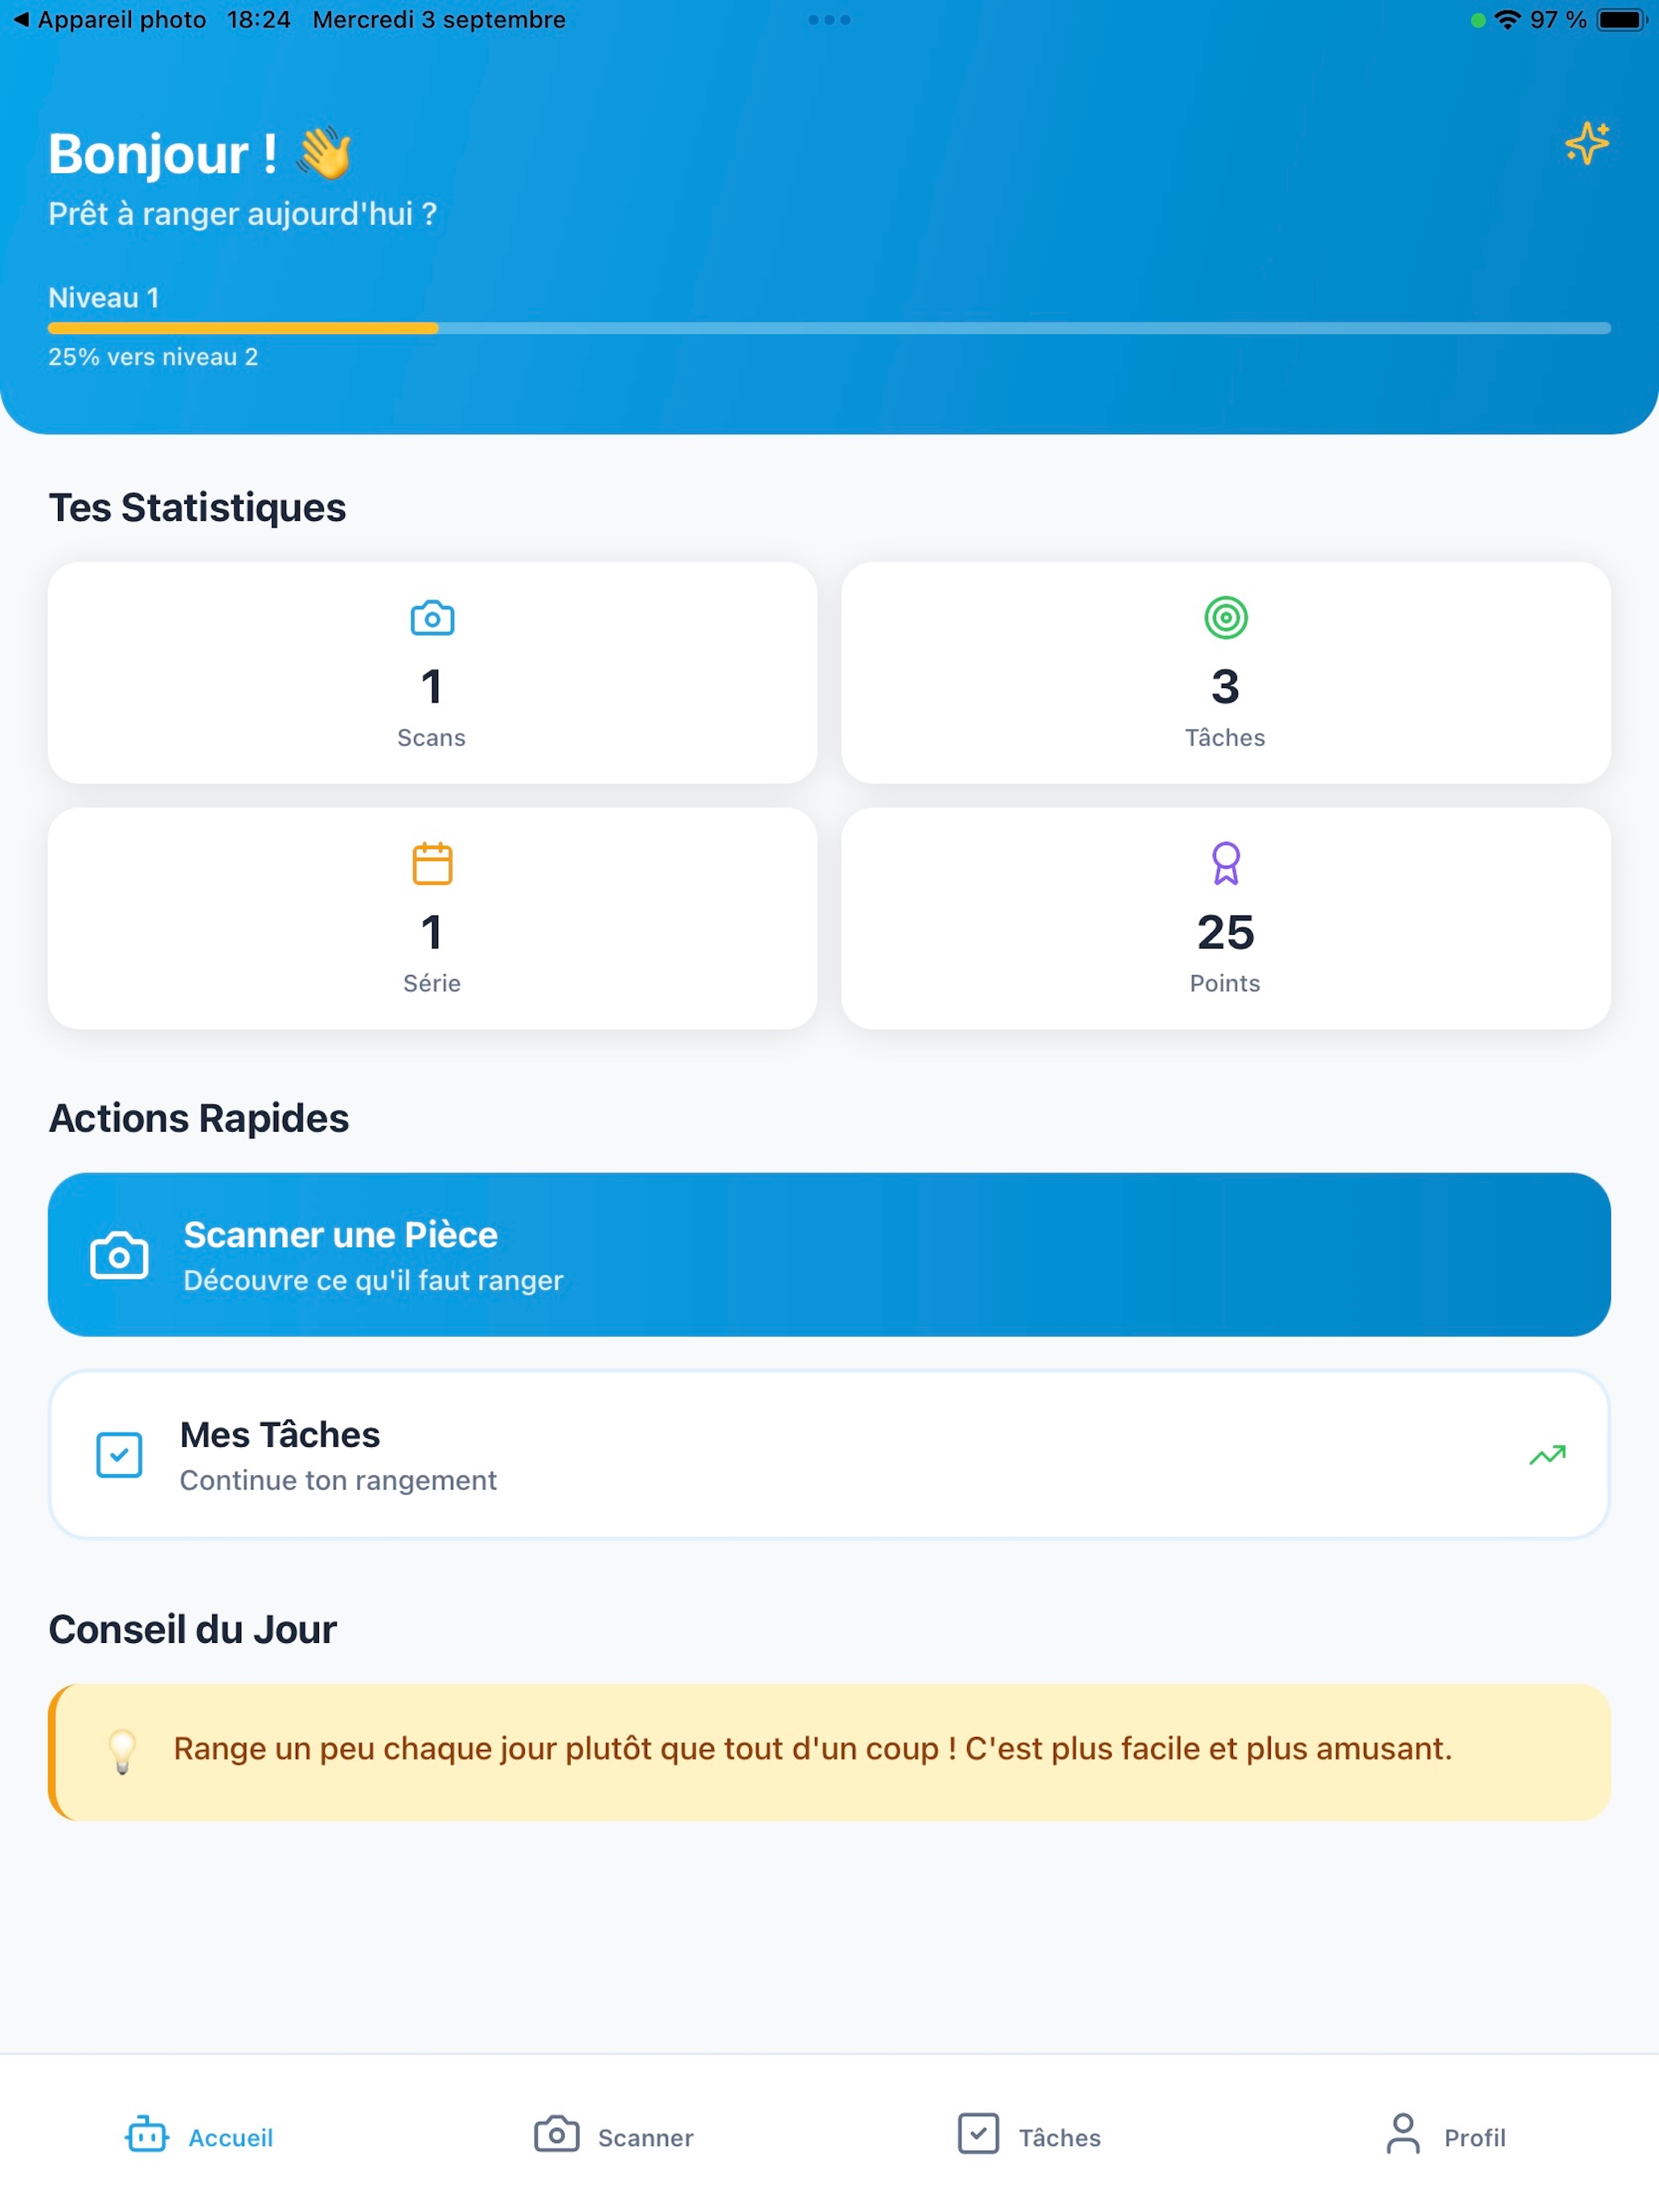Open the Accueil tab
This screenshot has height=2212, width=1659.
200,2136
